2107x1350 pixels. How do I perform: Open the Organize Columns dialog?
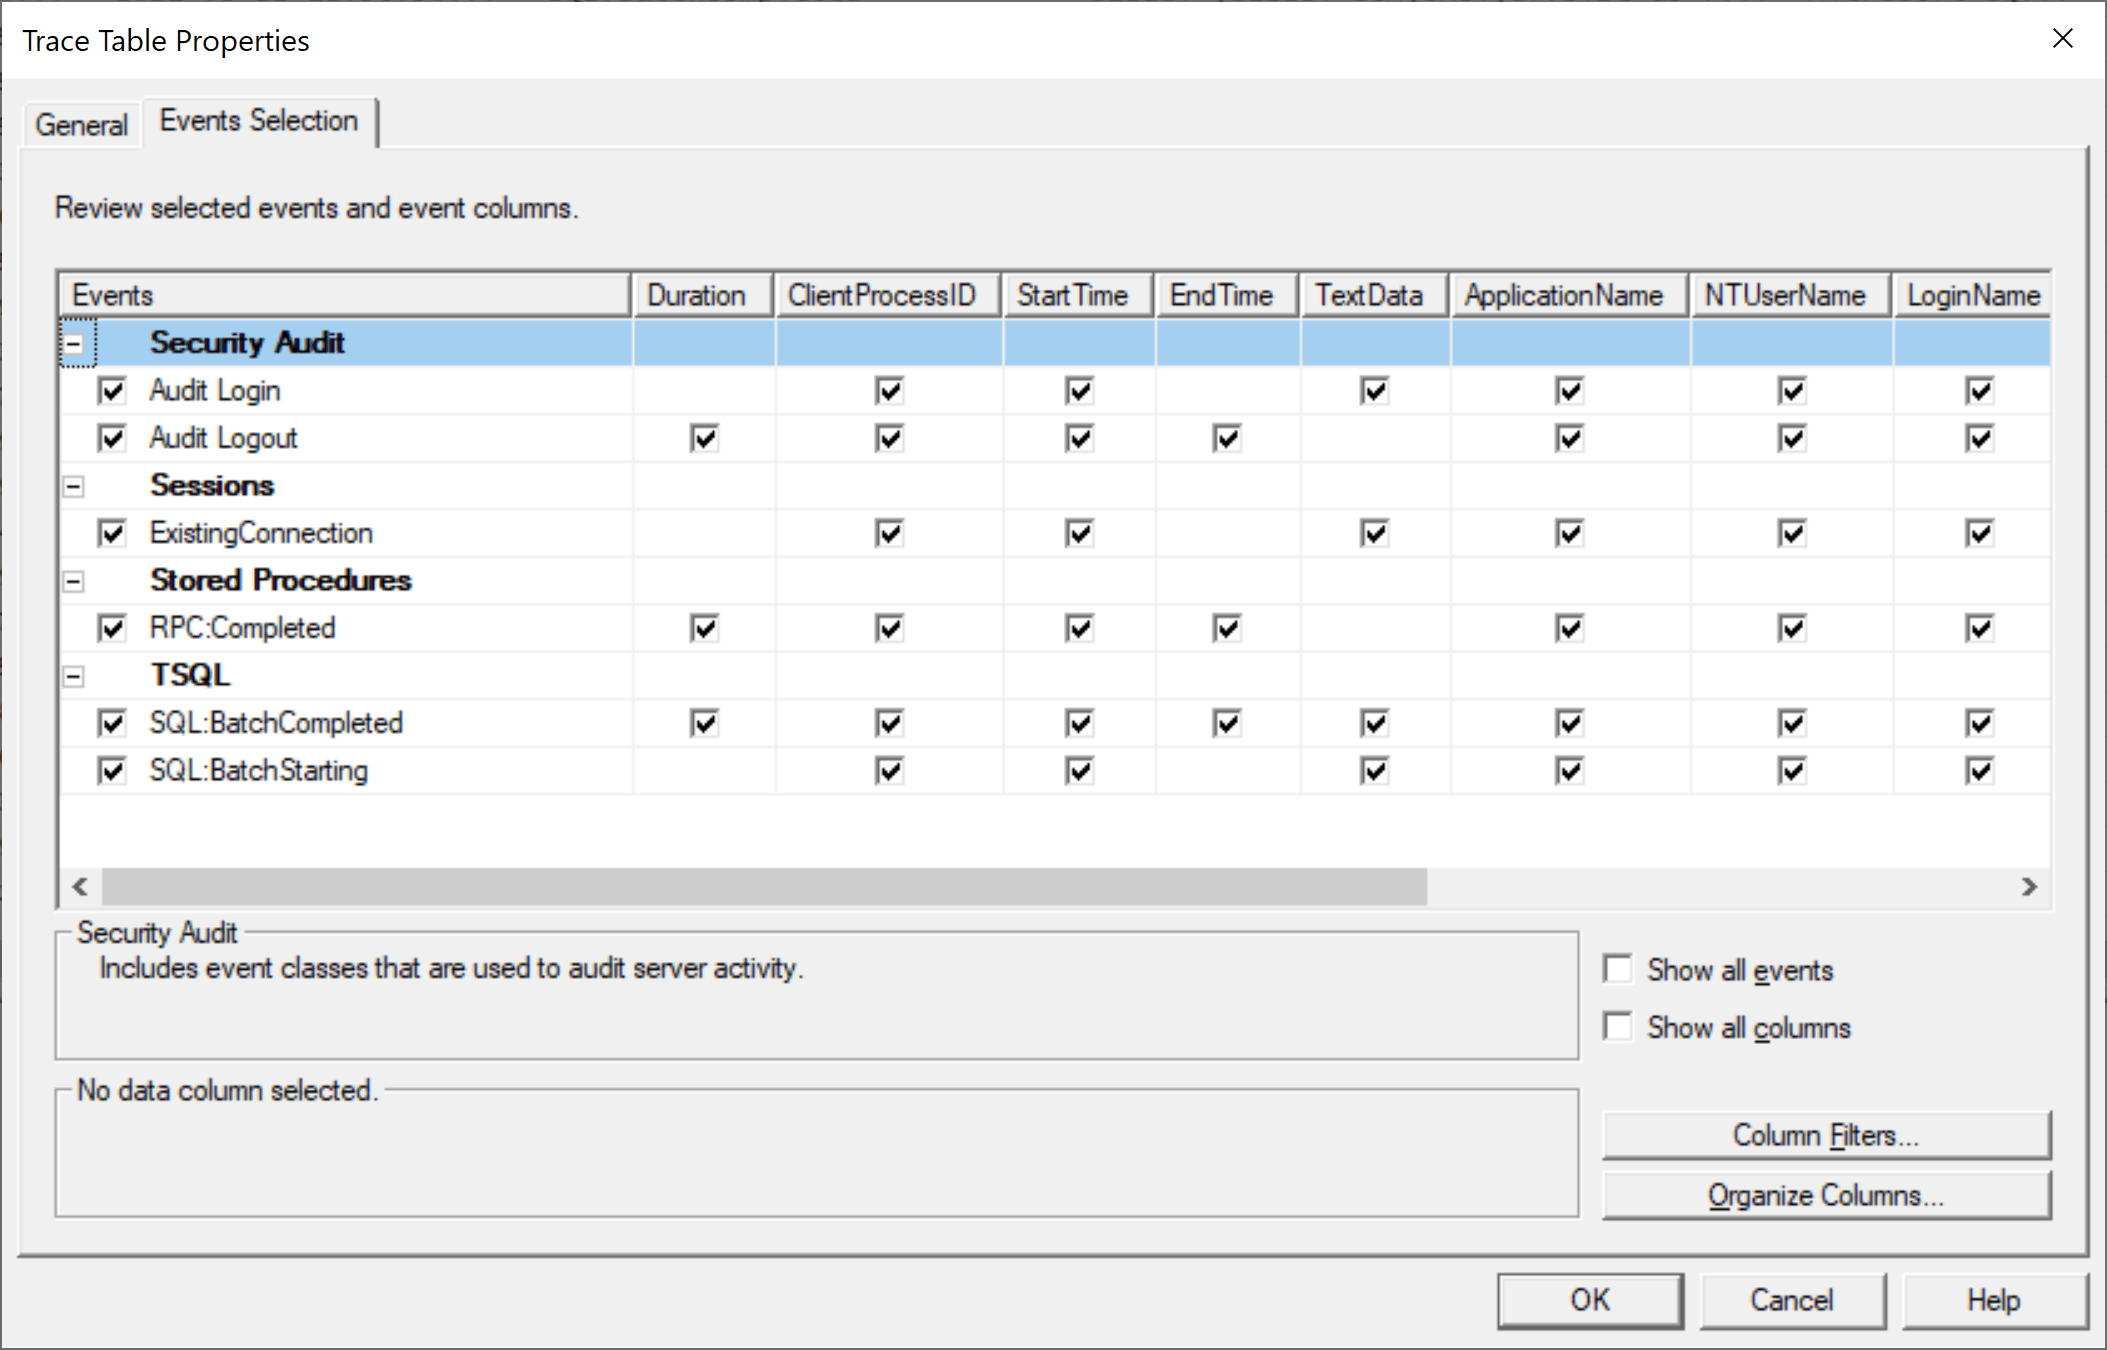pos(1826,1194)
